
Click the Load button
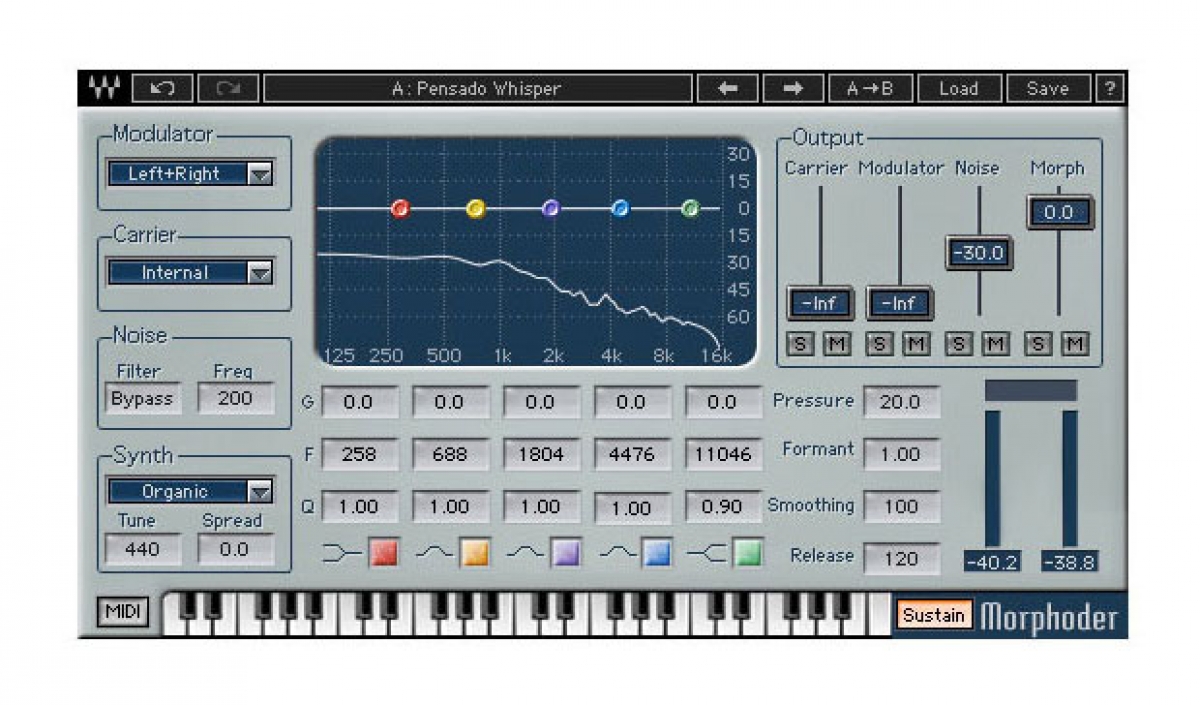(x=959, y=88)
